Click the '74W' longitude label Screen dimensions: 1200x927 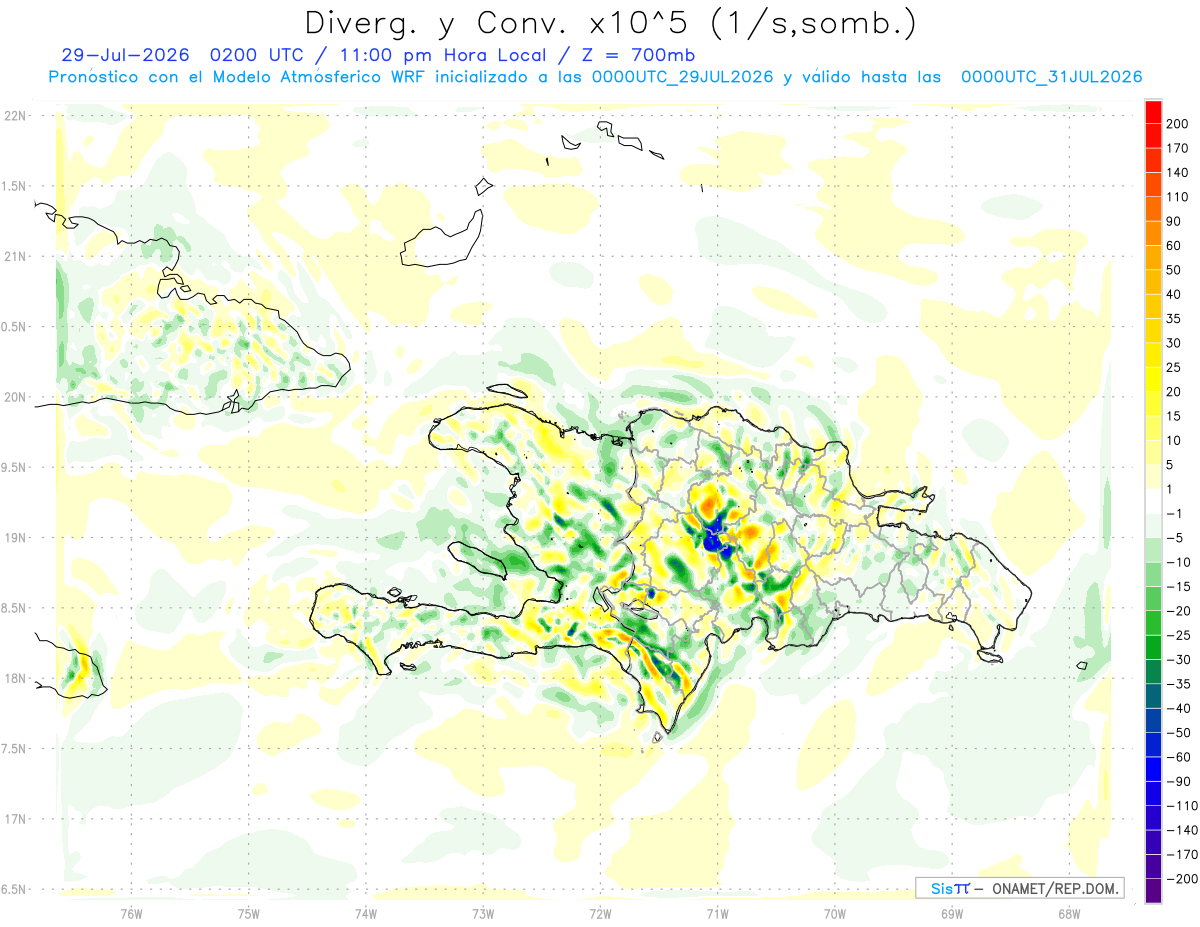pyautogui.click(x=365, y=913)
